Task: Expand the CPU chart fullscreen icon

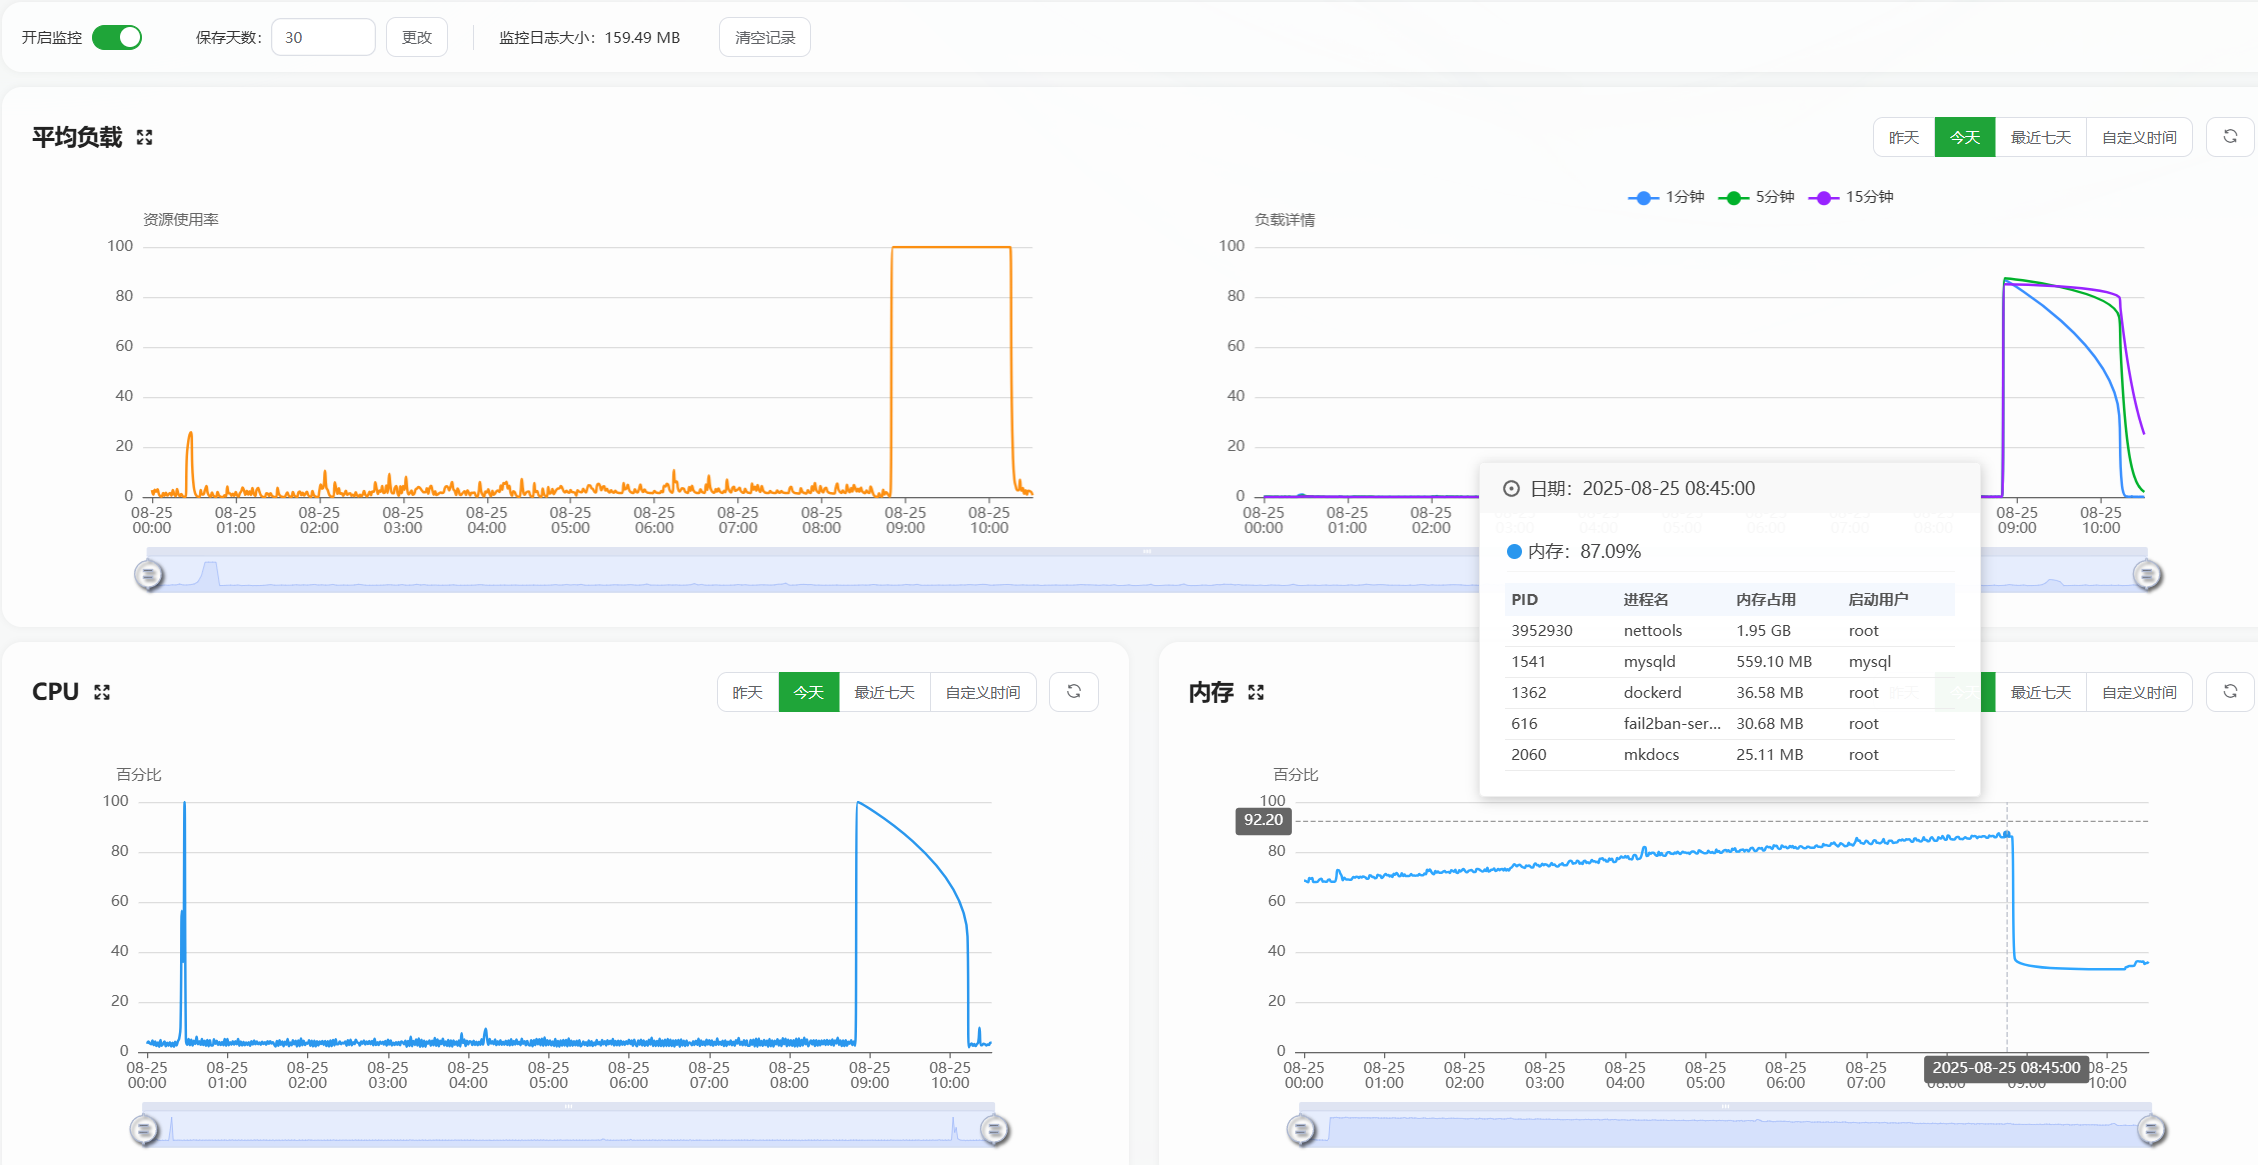Action: tap(102, 692)
